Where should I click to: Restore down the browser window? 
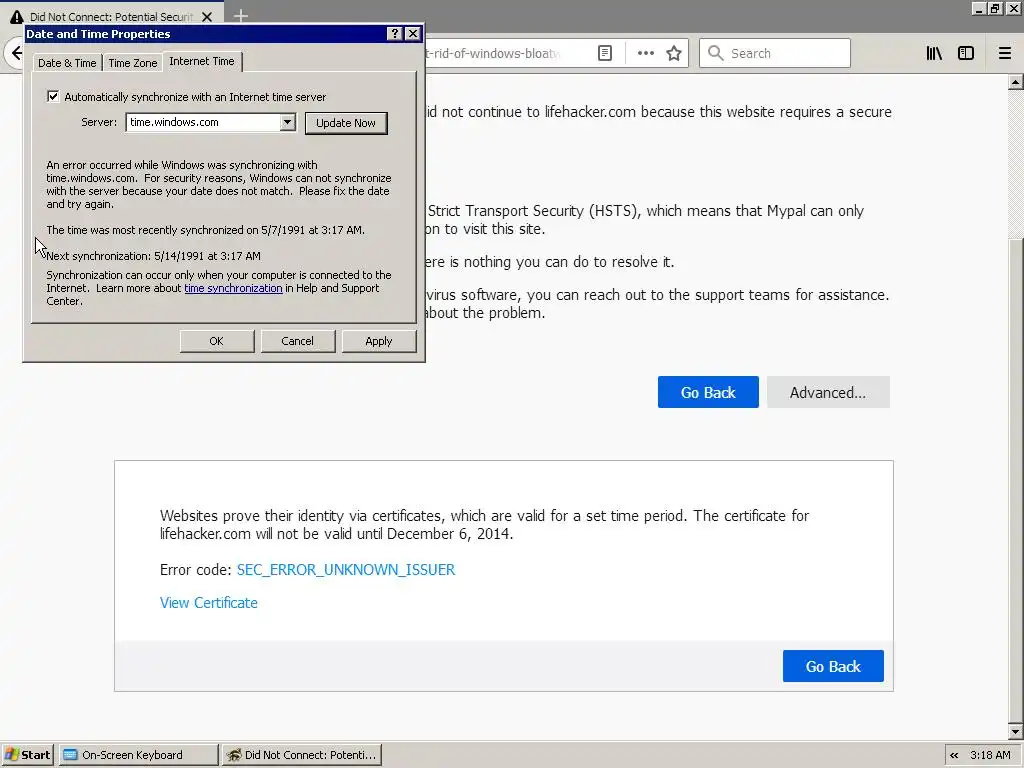(994, 8)
